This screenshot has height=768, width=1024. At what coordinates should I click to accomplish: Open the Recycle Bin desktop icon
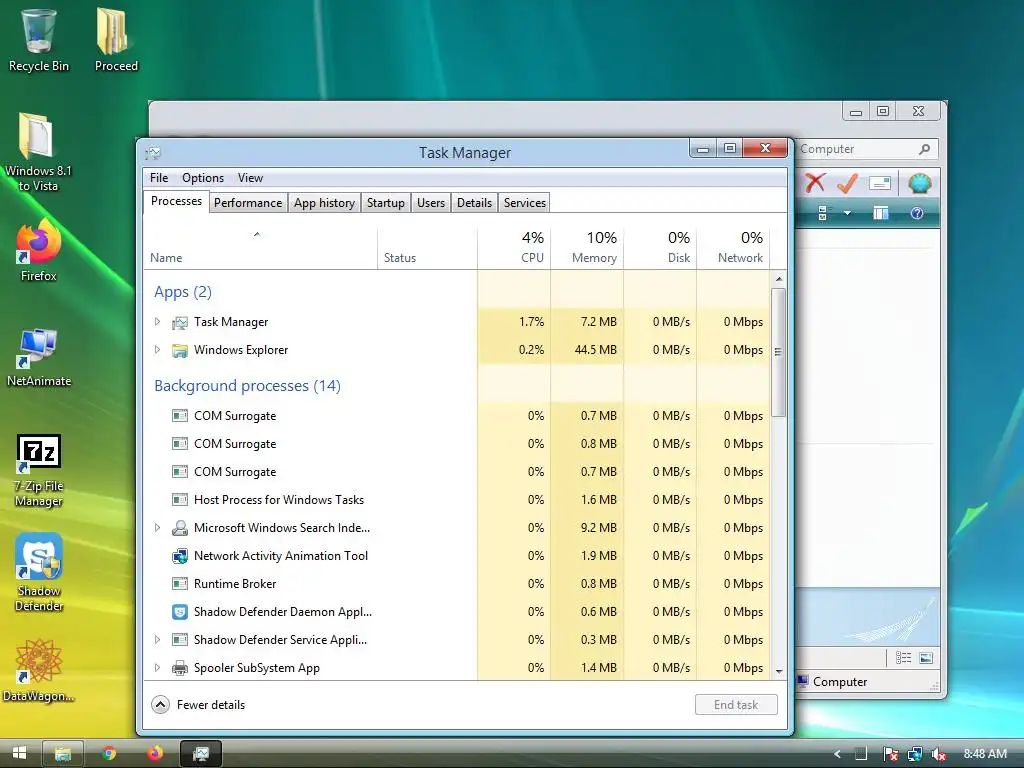pyautogui.click(x=39, y=38)
